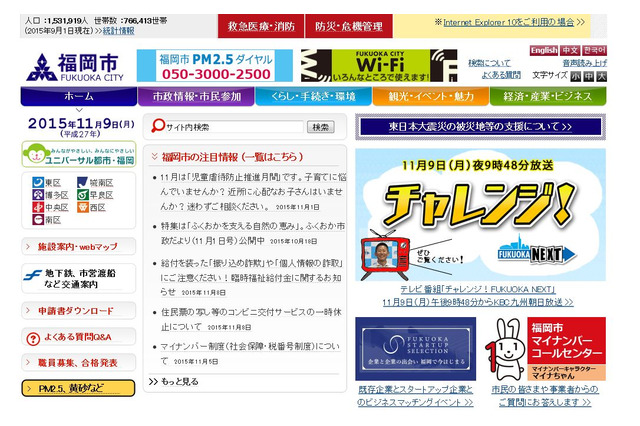Click the subway transit logo icon
The width and height of the screenshot is (640, 426).
[32, 276]
